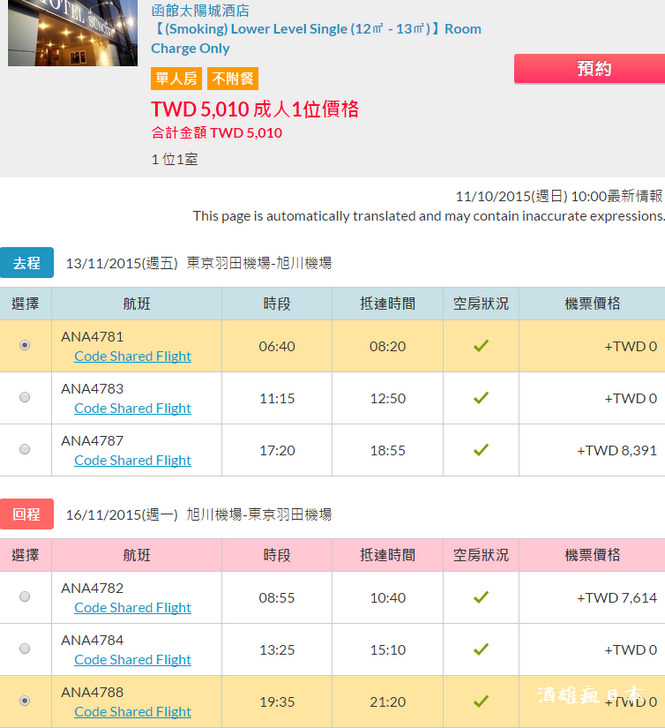
Task: Click the pink 預約 reservation button
Action: pos(589,69)
